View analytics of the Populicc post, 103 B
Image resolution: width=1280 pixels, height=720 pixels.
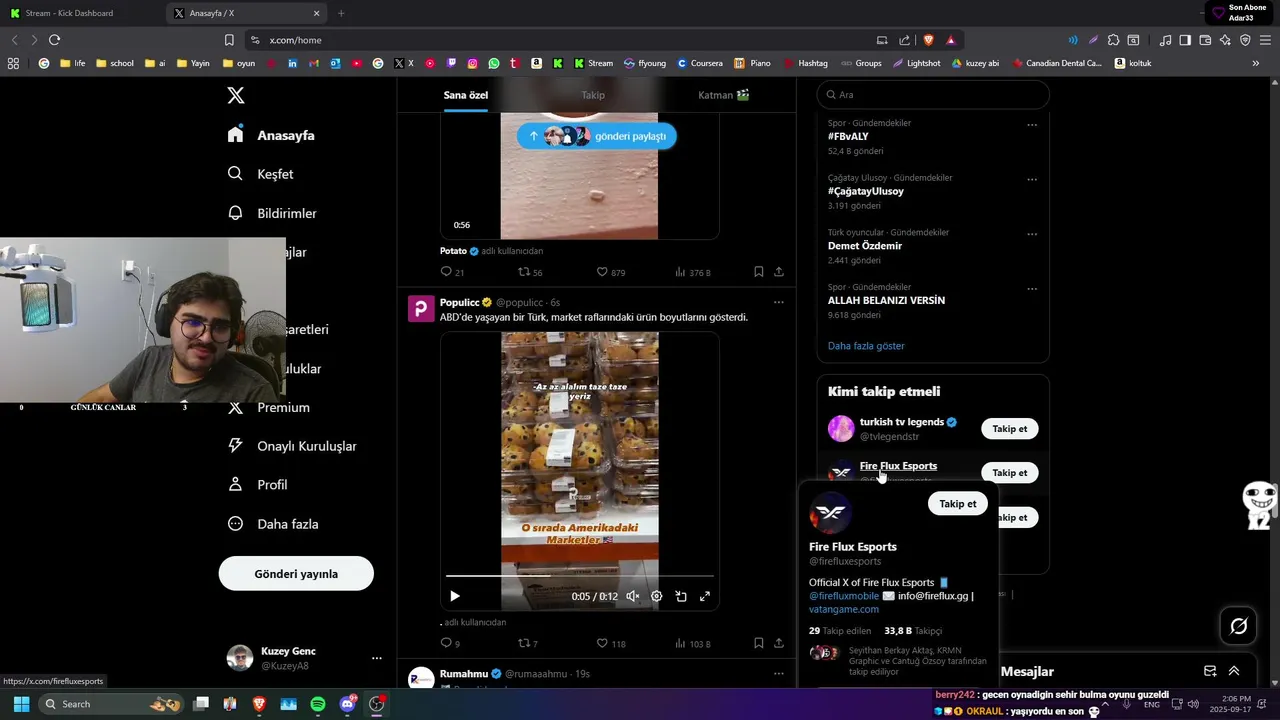692,644
